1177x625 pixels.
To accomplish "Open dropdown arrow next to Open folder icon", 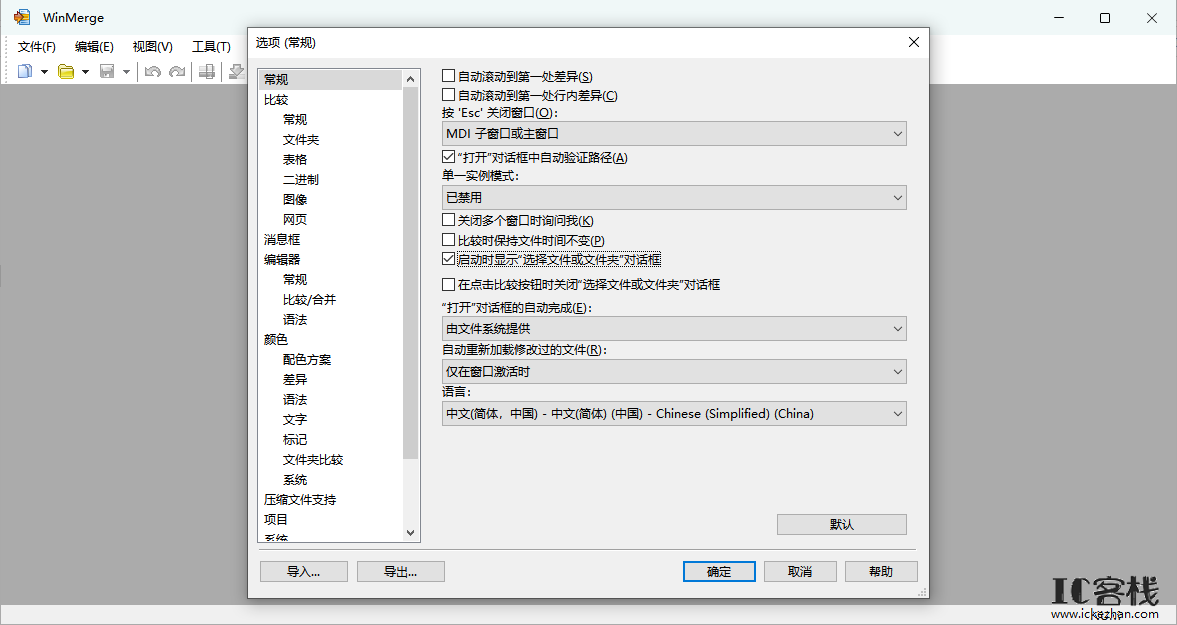I will pos(86,72).
